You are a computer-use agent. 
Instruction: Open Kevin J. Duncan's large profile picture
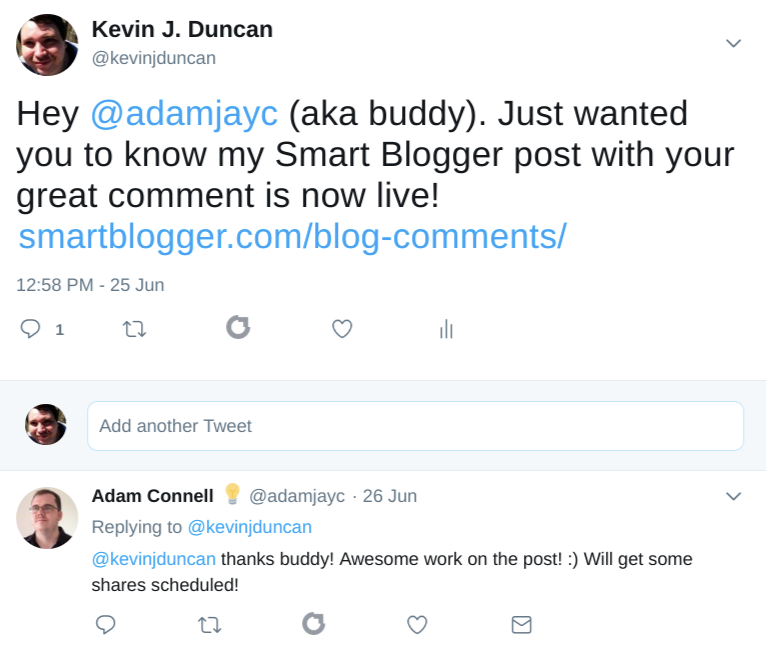[x=47, y=45]
